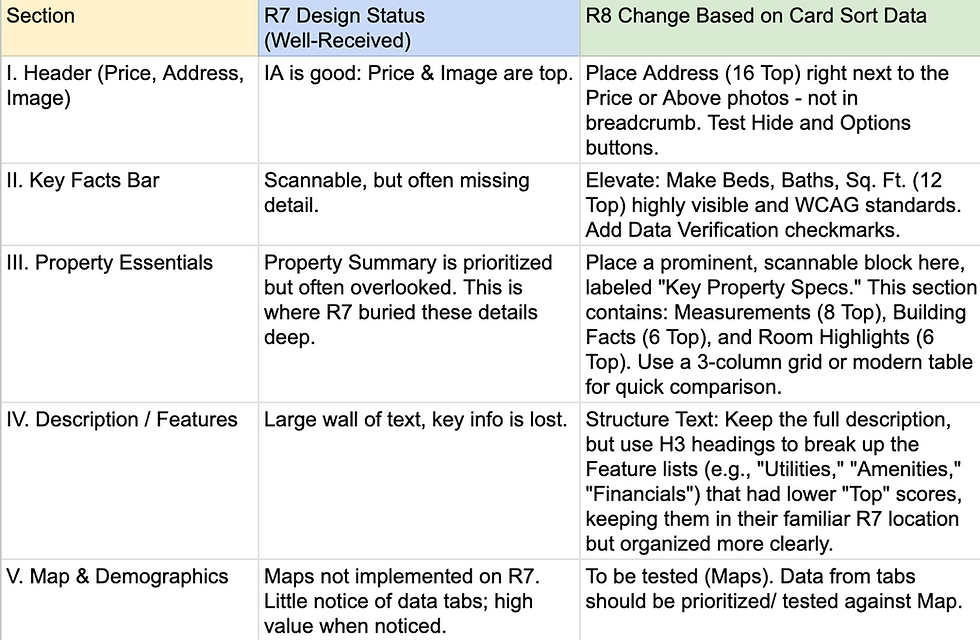Screen dimensions: 980x640
Task: Select the Maps not implemented on R7 cell
Action: (419, 600)
